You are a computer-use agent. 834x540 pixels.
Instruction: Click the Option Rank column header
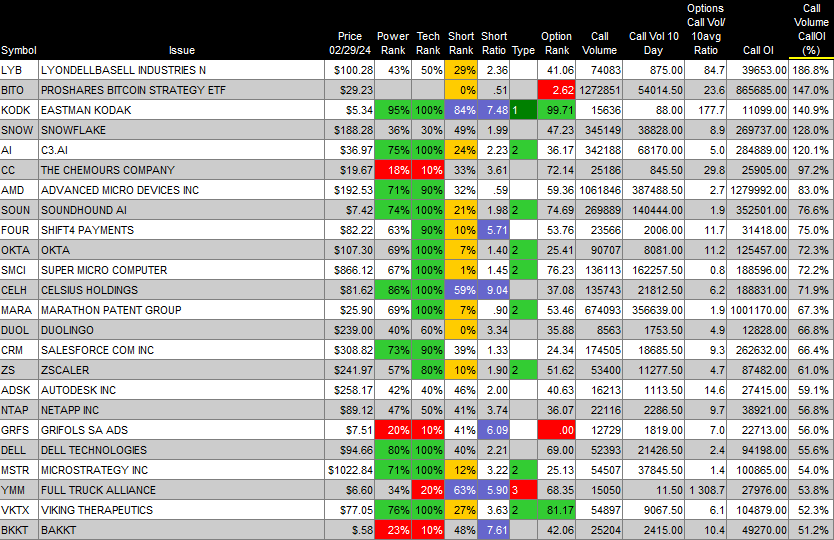556,43
